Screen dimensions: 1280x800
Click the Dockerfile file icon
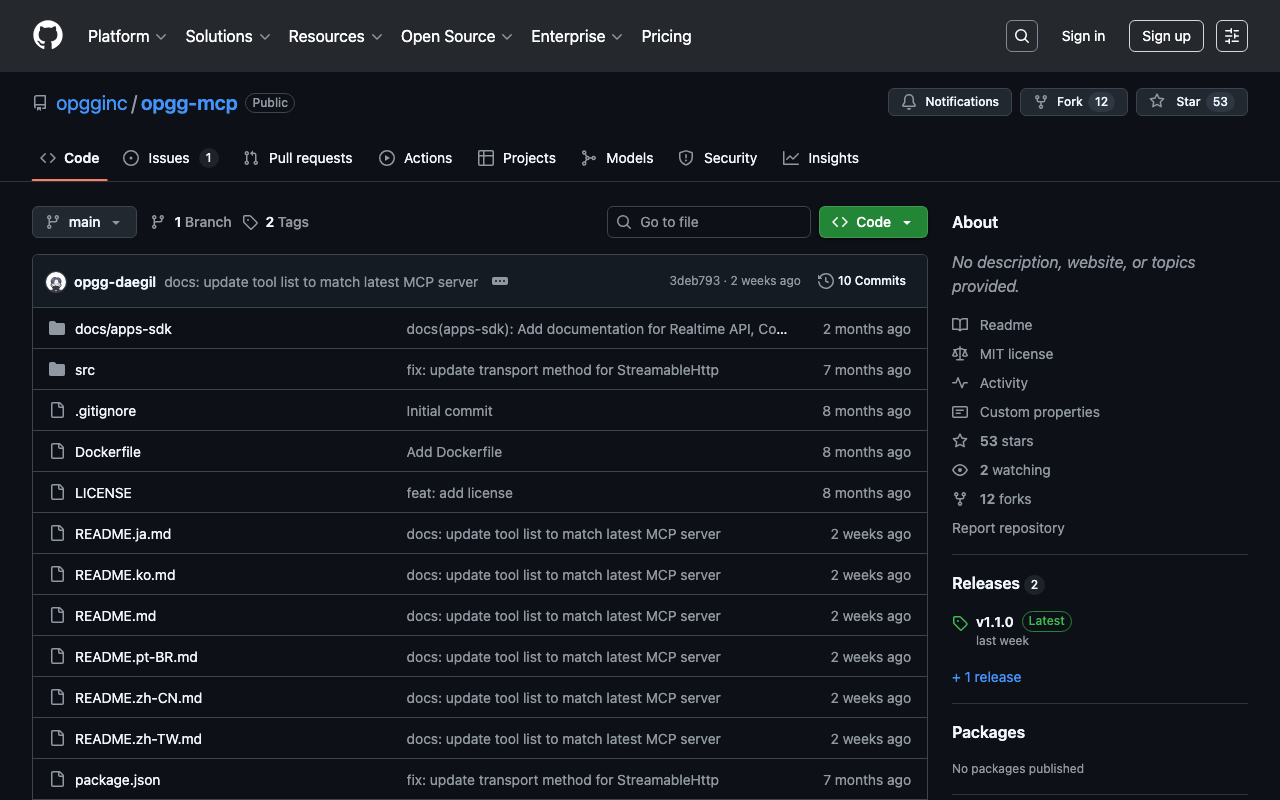click(57, 452)
